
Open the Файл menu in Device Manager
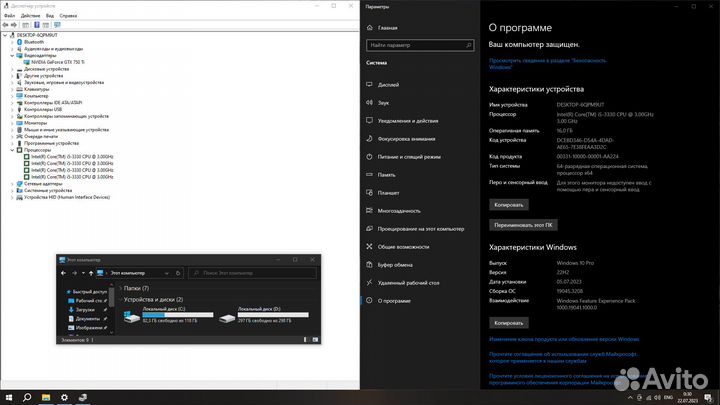[x=9, y=16]
